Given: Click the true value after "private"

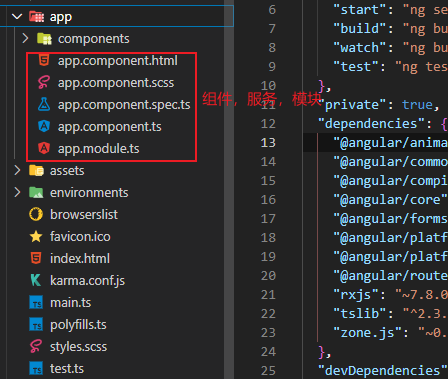Looking at the screenshot, I should pyautogui.click(x=417, y=105).
